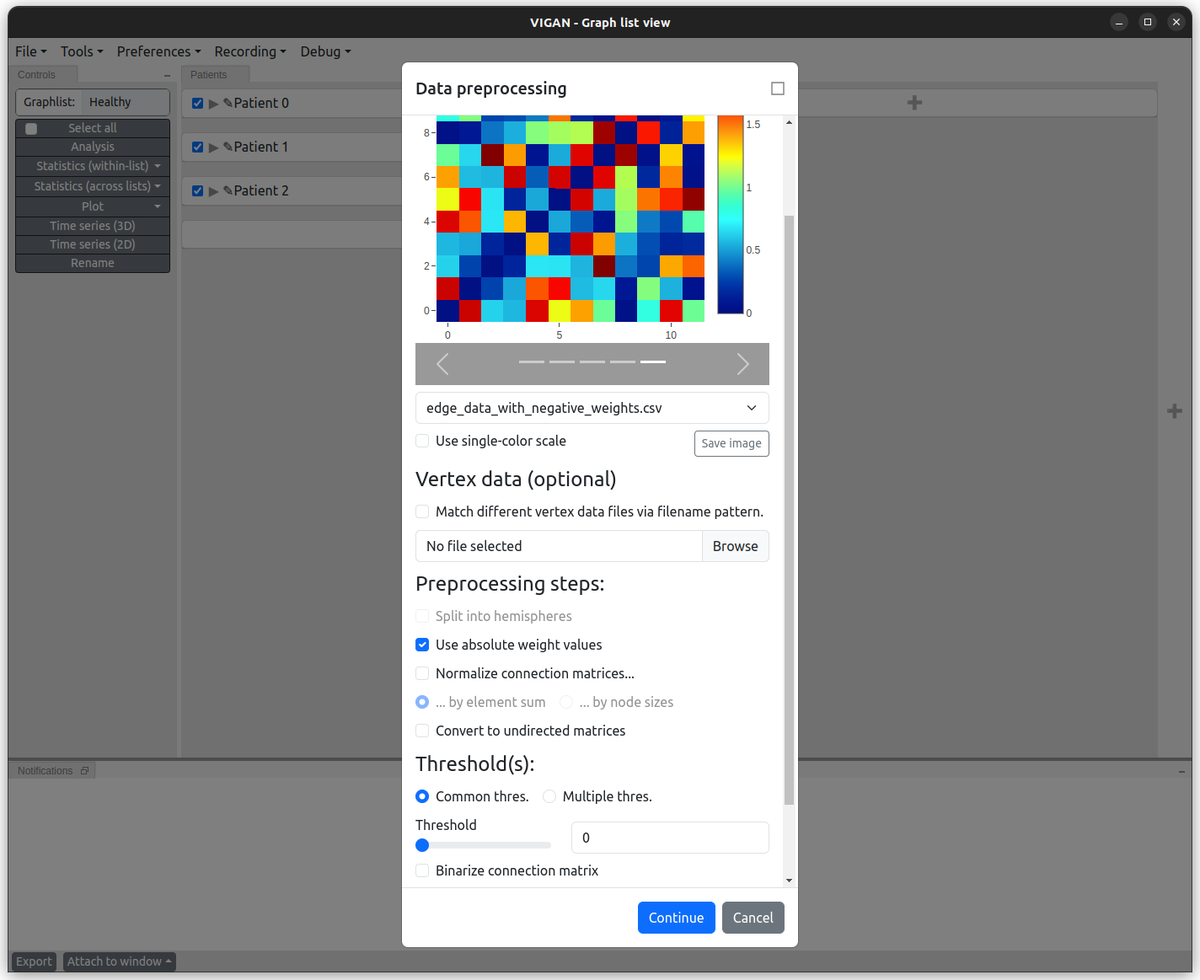Click the carousel next arrow
The height and width of the screenshot is (980, 1200).
pyautogui.click(x=742, y=364)
